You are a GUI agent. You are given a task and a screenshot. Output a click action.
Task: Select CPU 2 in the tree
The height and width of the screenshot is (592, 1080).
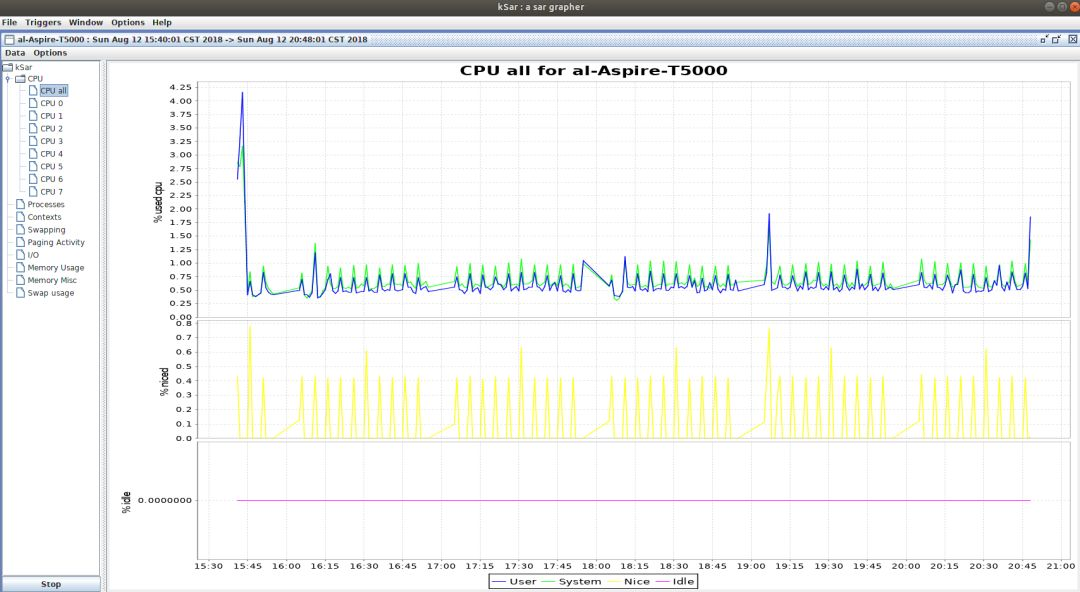(x=52, y=128)
